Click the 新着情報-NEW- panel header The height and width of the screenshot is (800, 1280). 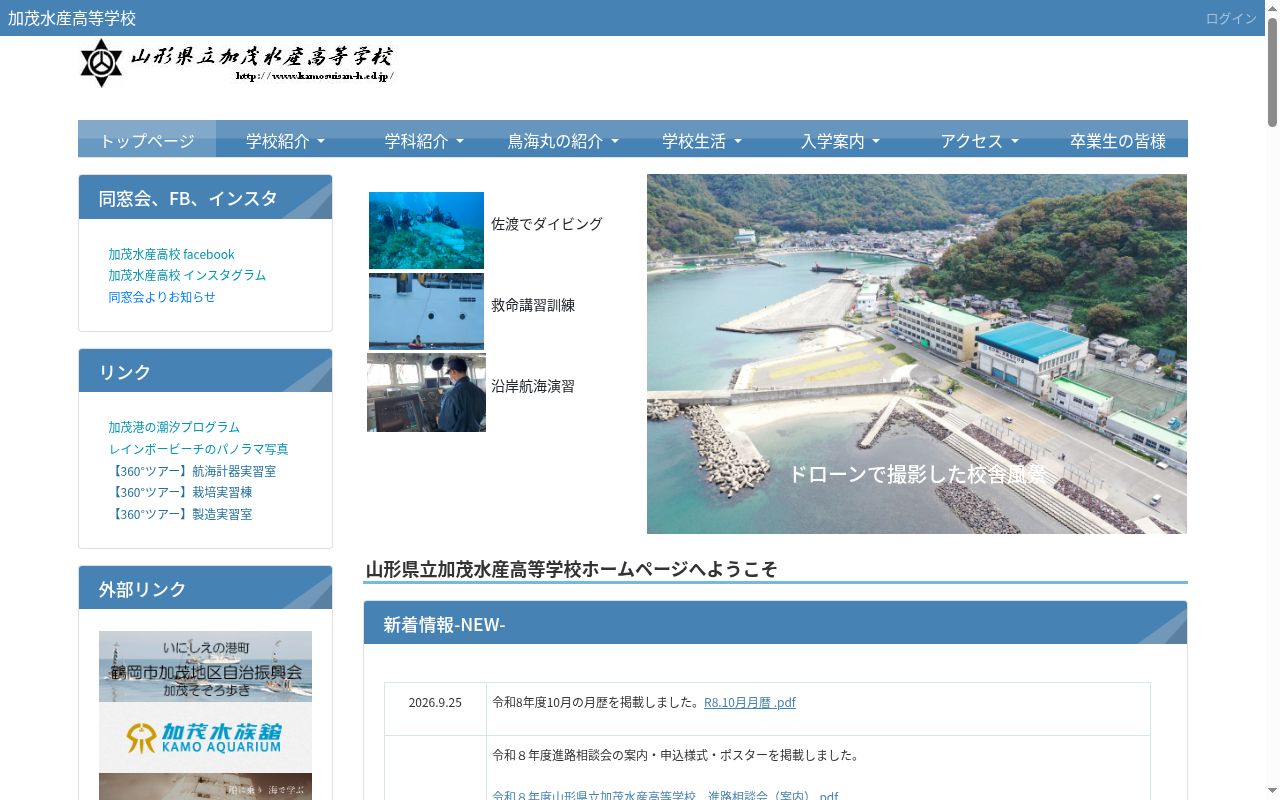775,623
